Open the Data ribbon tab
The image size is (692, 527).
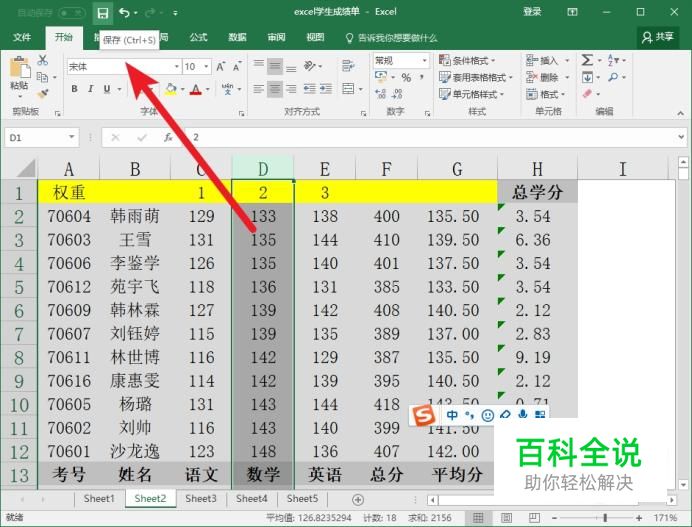coord(237,38)
